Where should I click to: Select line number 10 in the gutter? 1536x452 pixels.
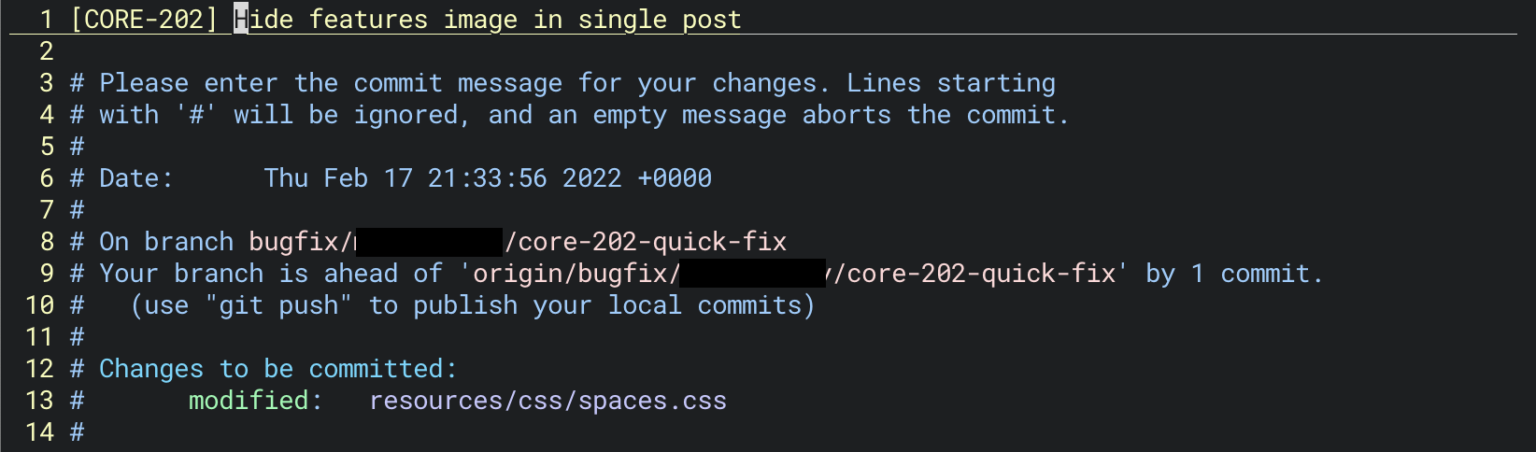[x=39, y=306]
